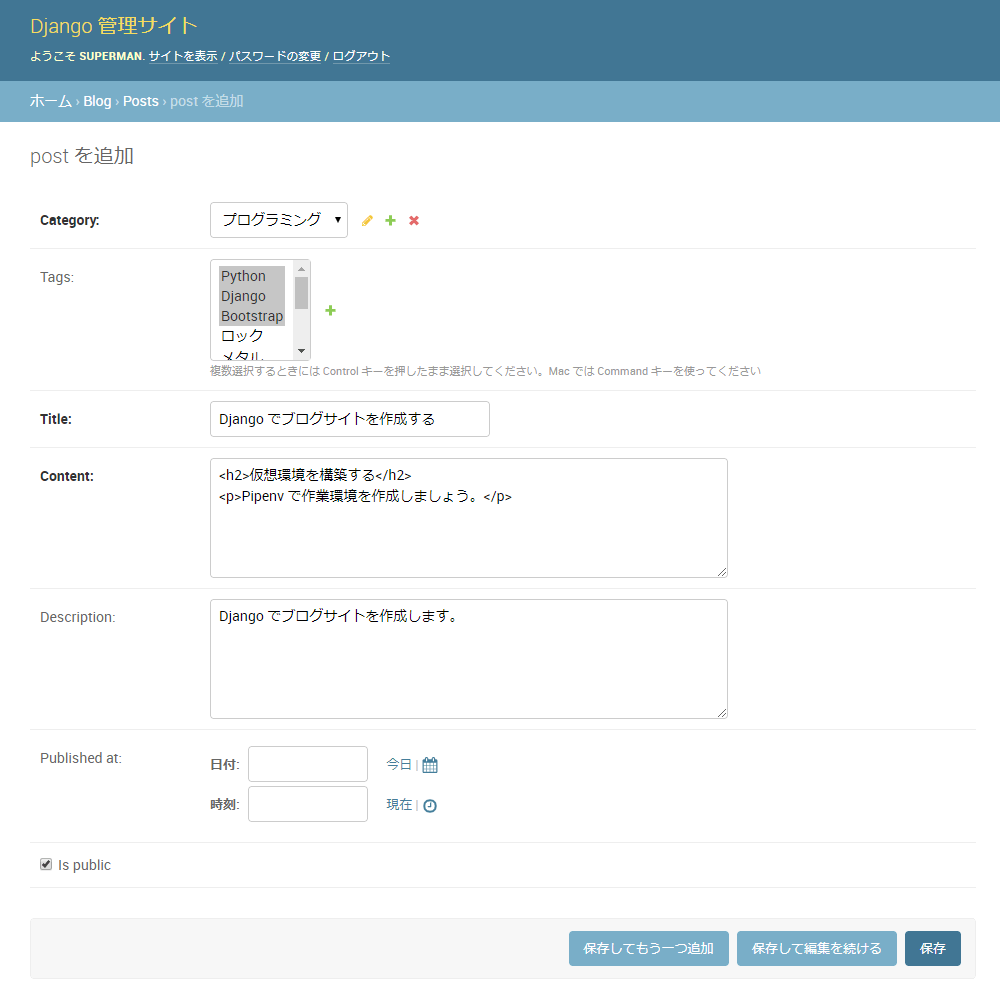The image size is (1000, 988).
Task: Toggle the Is public checkbox
Action: point(46,864)
